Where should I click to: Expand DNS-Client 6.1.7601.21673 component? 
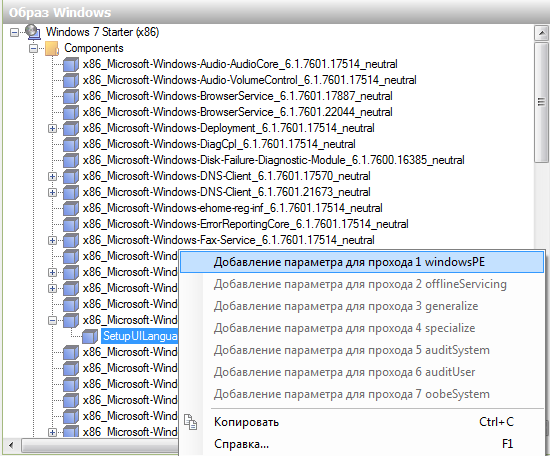pos(52,193)
